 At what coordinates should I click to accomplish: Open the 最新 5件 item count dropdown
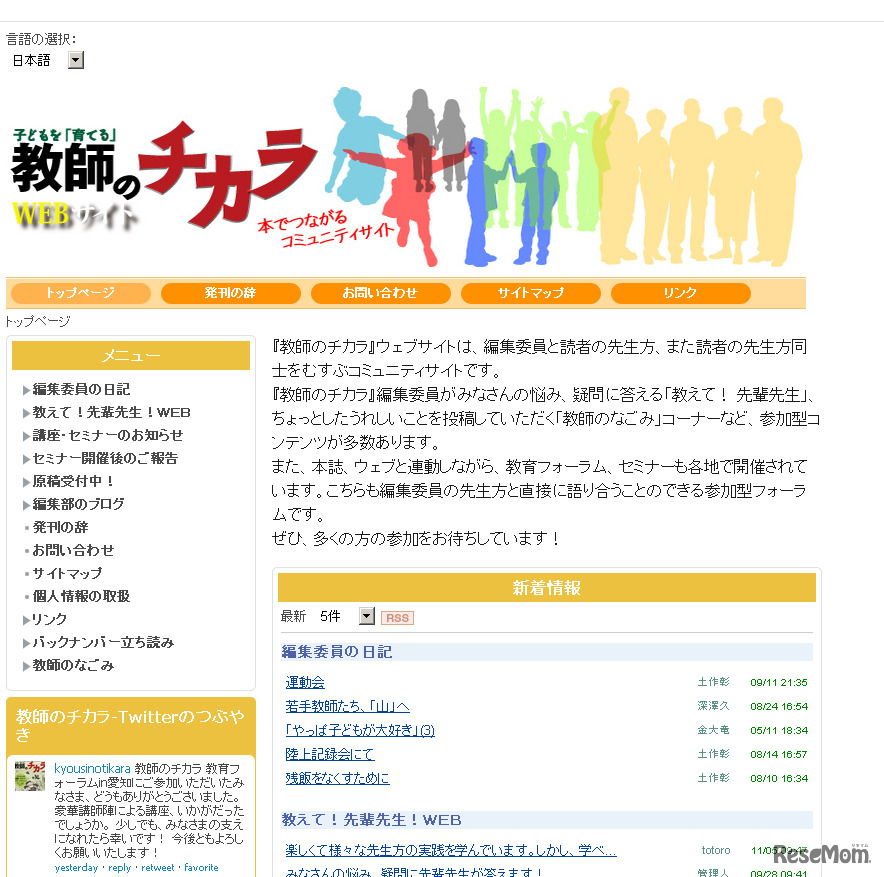pyautogui.click(x=364, y=618)
